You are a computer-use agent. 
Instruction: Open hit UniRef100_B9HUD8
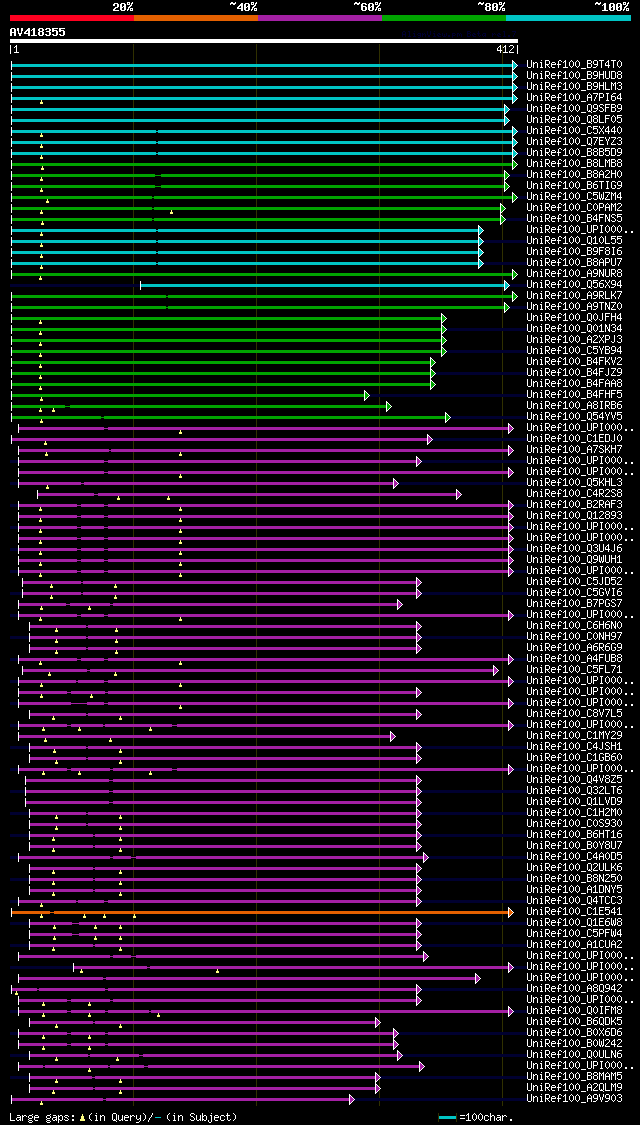pyautogui.click(x=574, y=75)
